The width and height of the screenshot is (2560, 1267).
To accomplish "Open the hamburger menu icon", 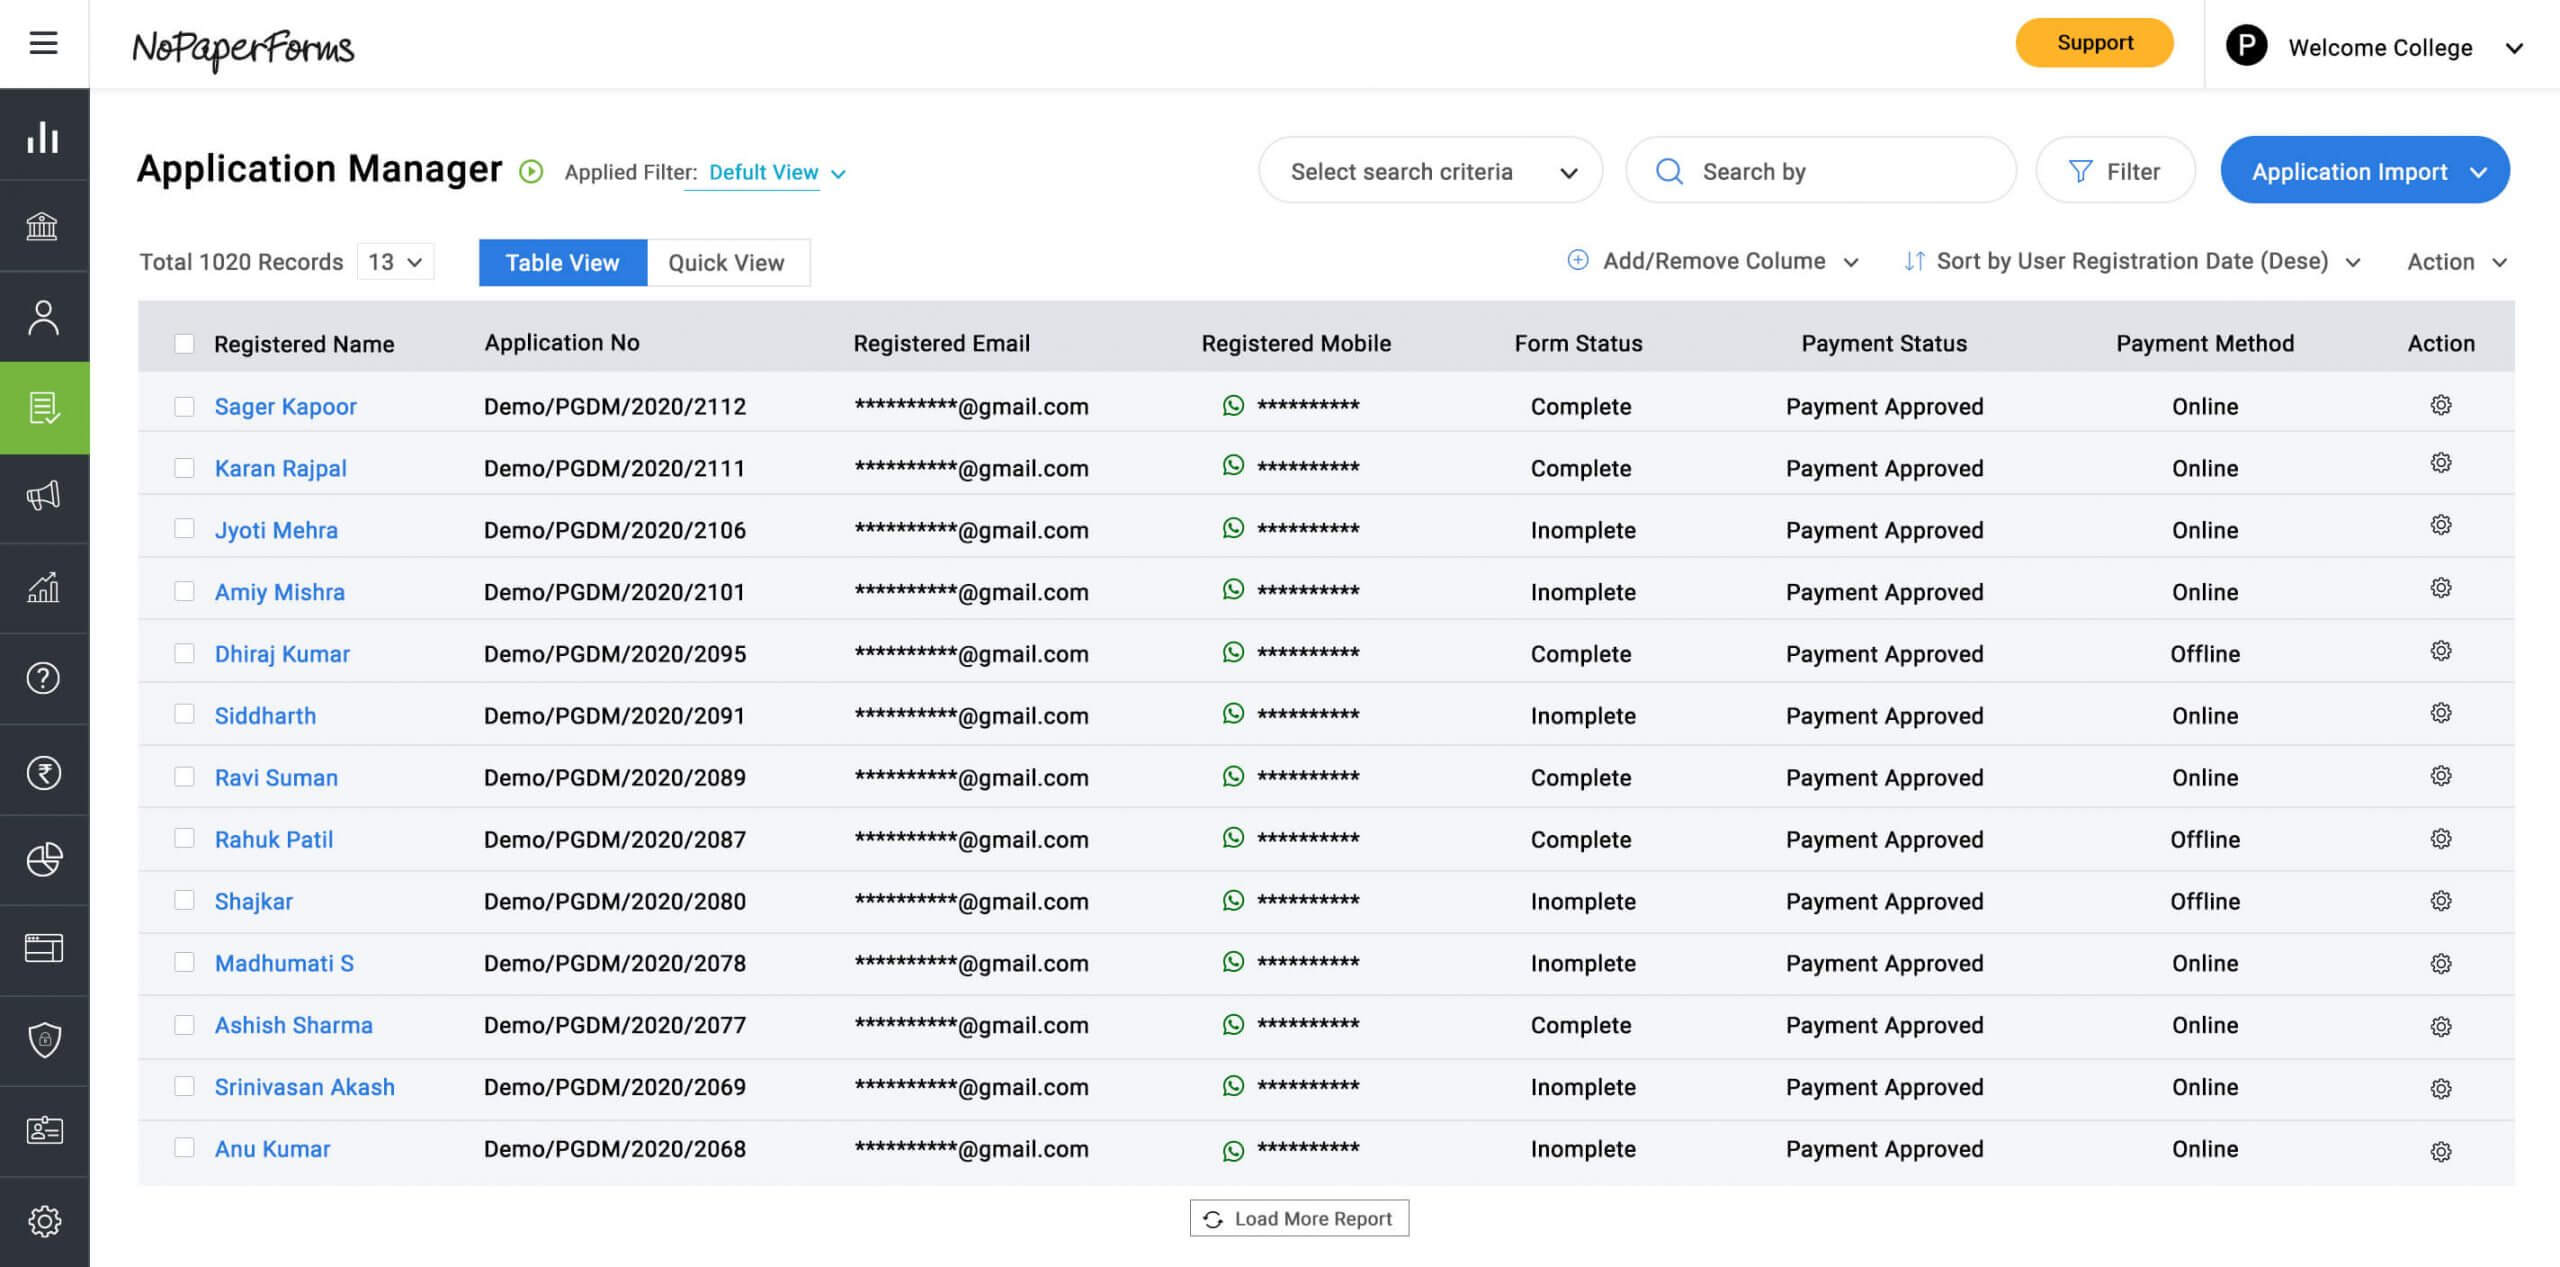I will click(x=43, y=43).
